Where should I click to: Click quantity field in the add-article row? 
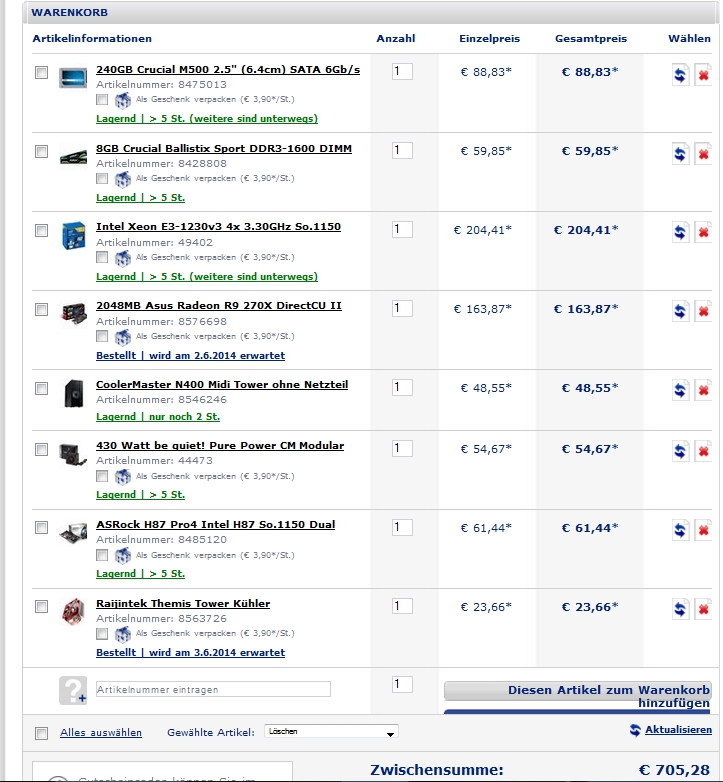tap(402, 684)
